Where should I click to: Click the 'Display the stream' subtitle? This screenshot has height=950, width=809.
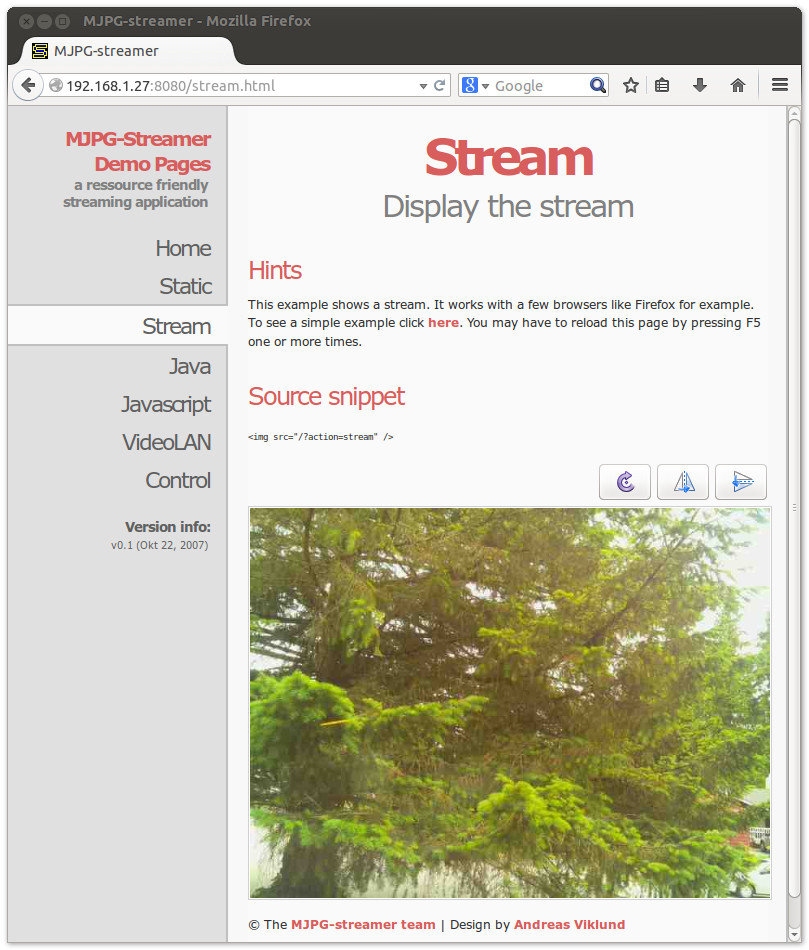coord(508,207)
